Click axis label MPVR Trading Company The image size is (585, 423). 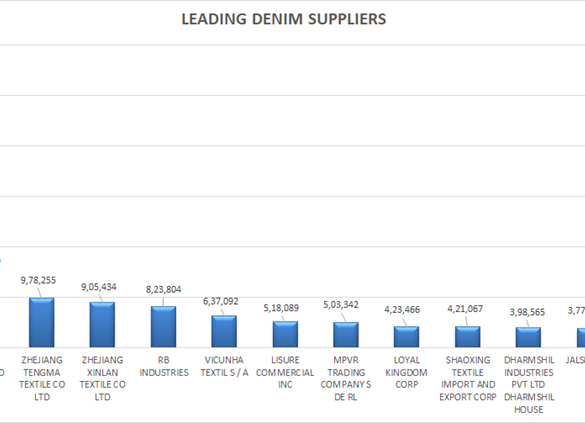346,378
